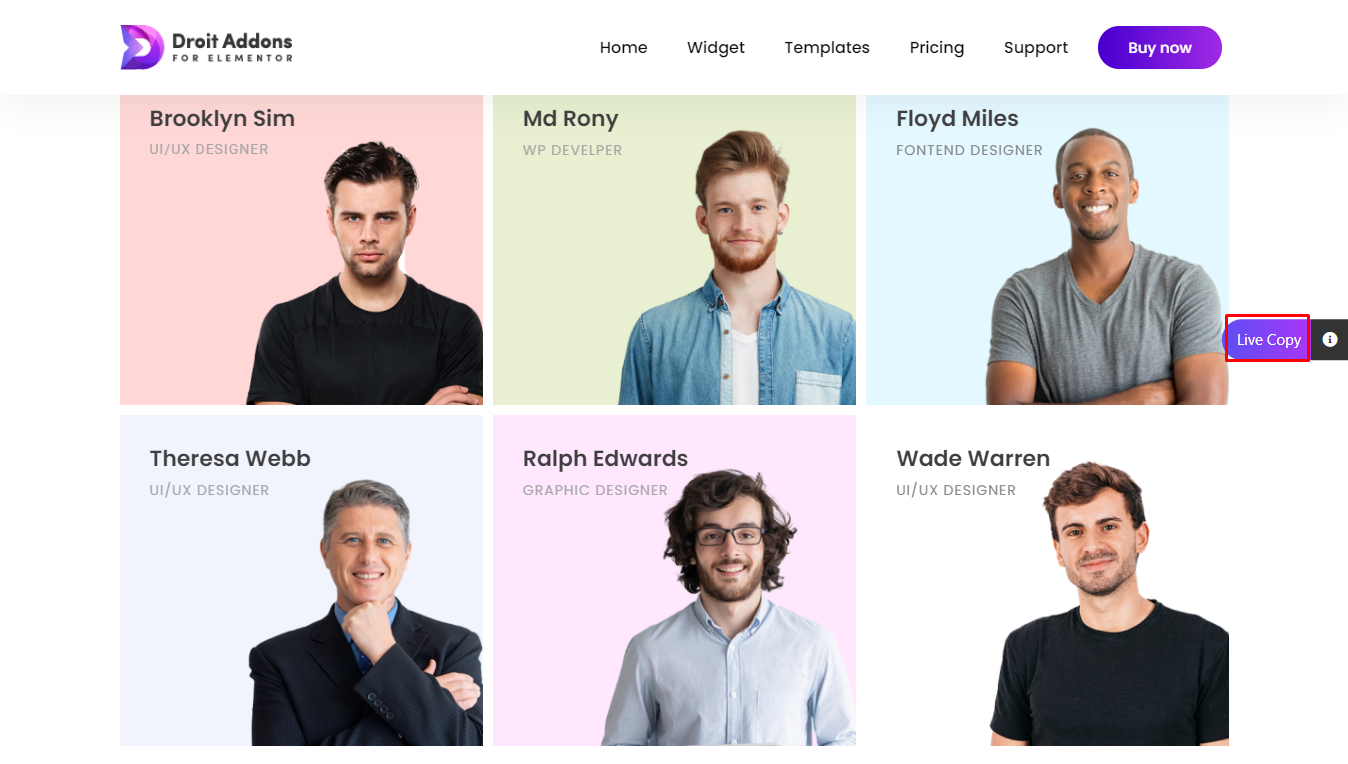Image resolution: width=1348 pixels, height=764 pixels.
Task: Click the Floyd Miles name heading
Action: [x=957, y=118]
